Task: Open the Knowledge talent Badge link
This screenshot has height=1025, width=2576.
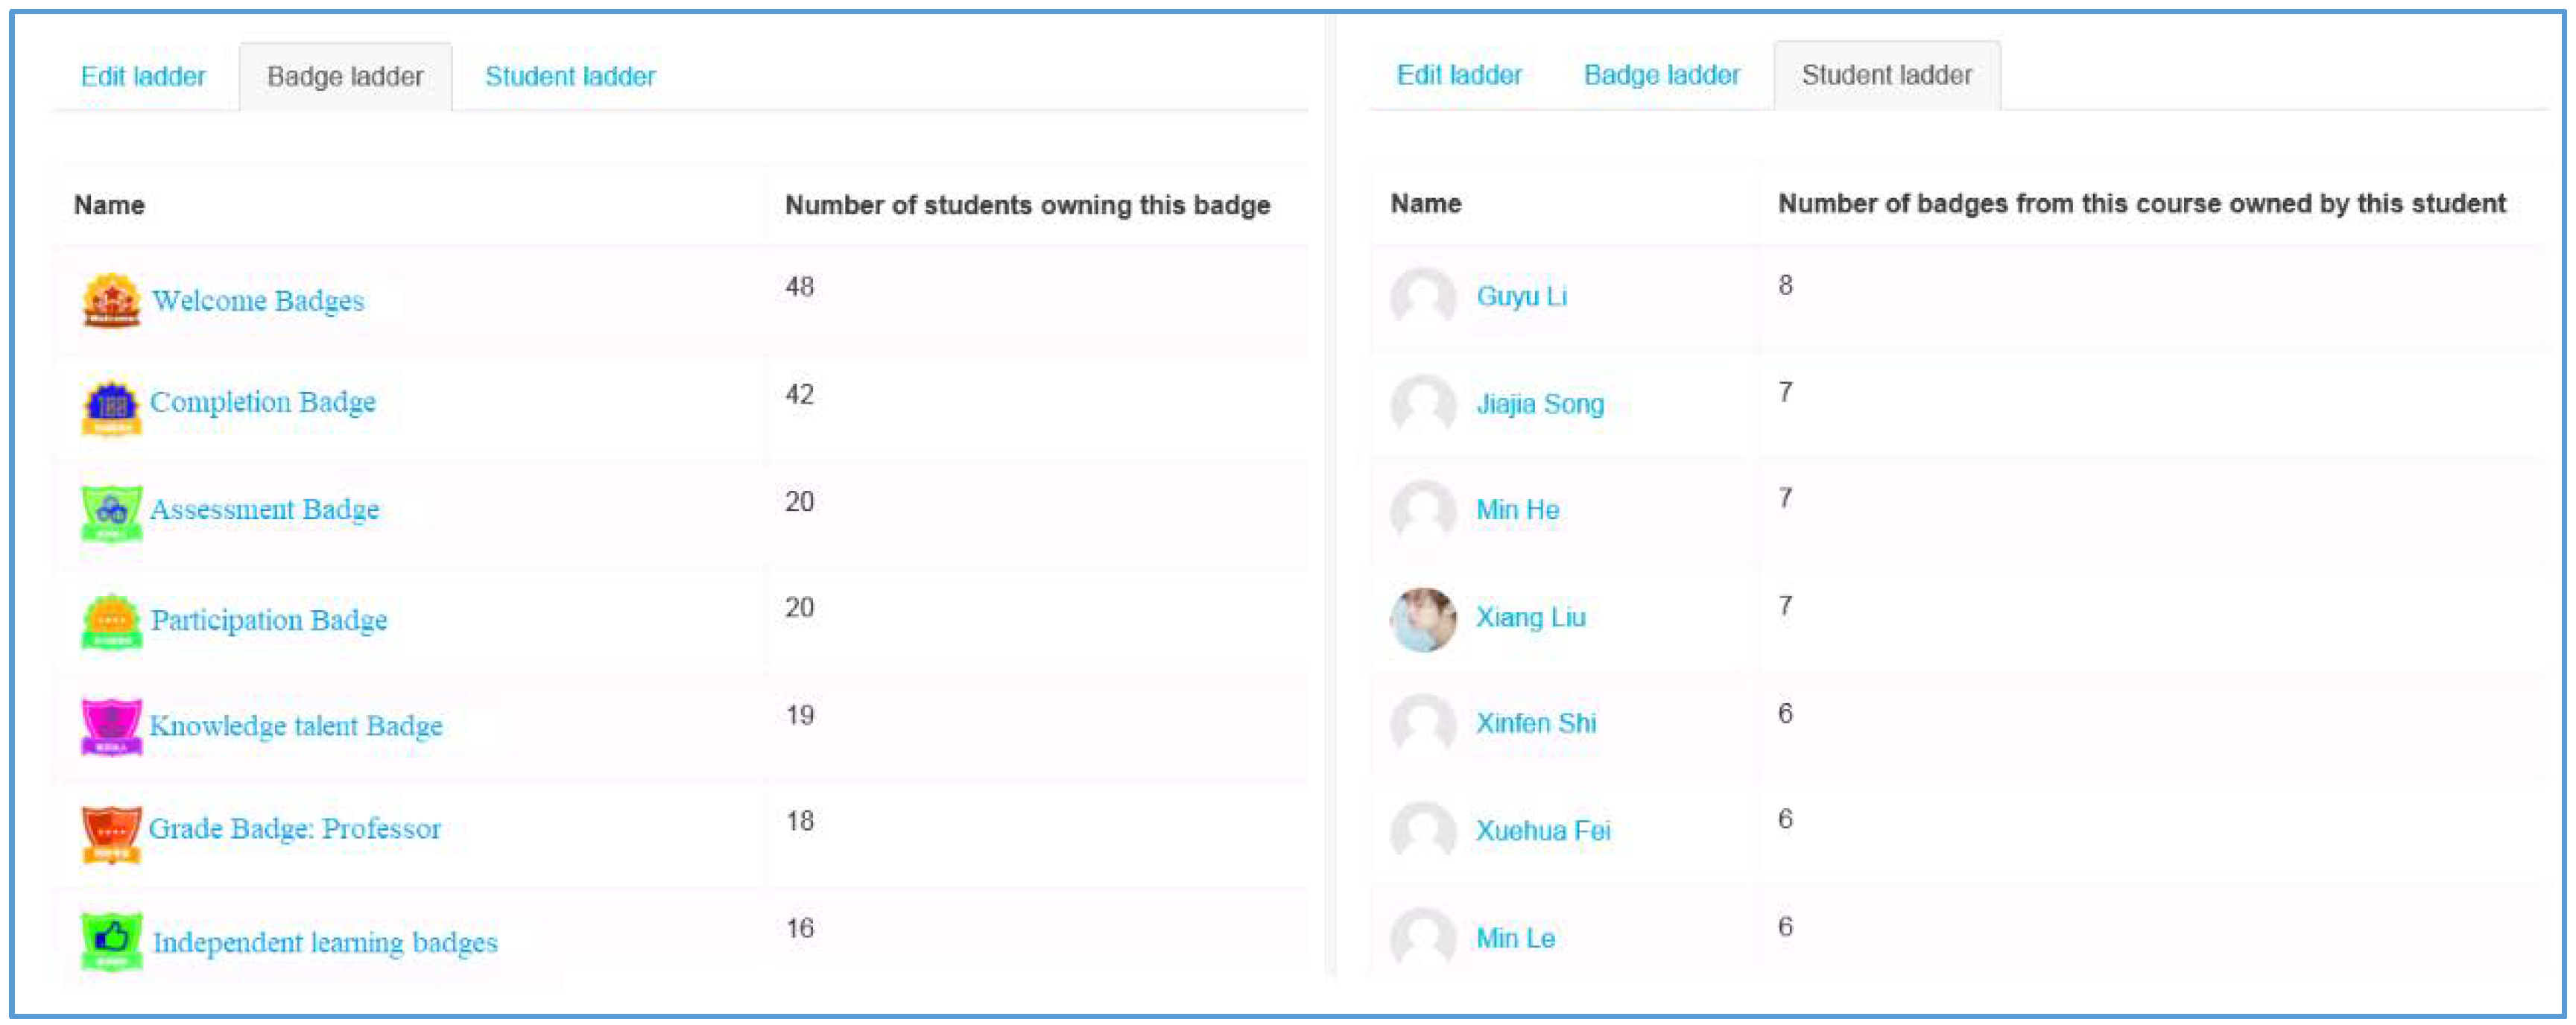Action: click(296, 726)
